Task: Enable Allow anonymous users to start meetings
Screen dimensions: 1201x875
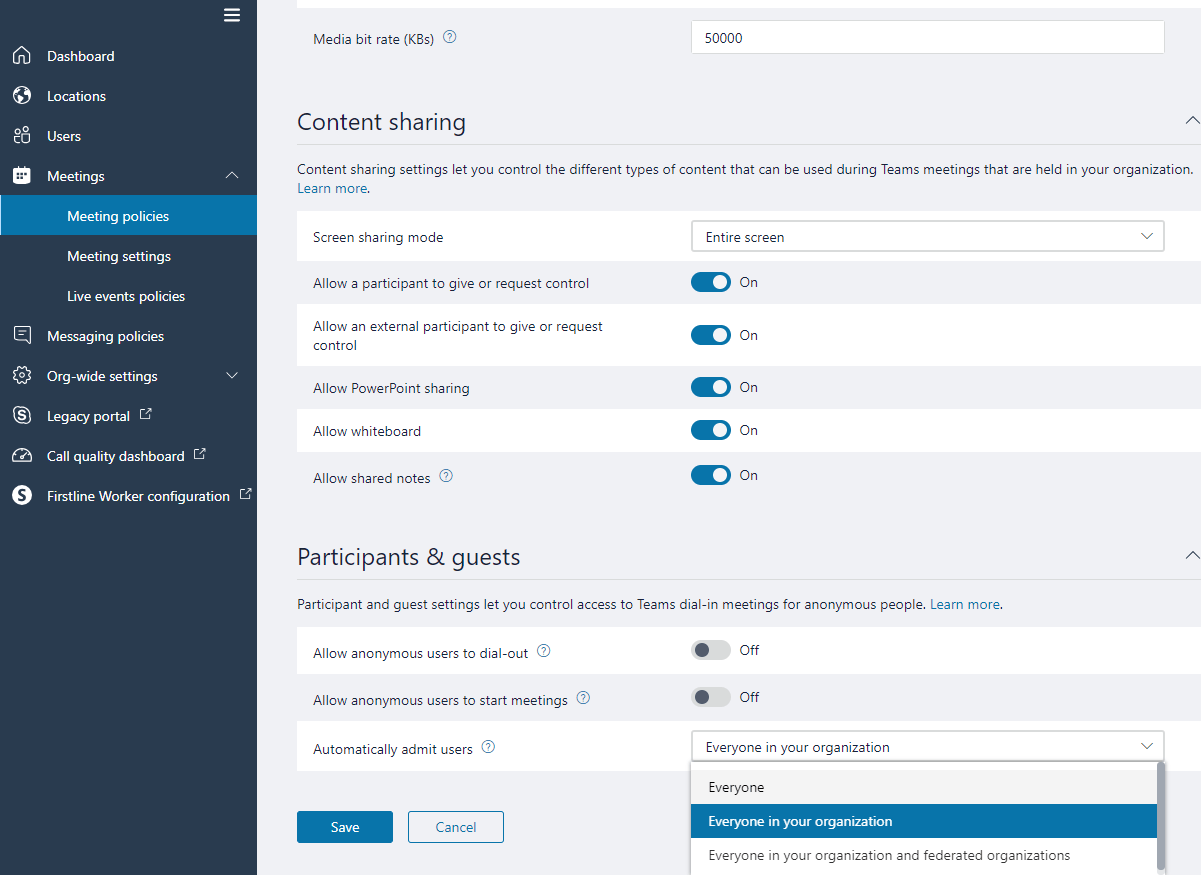Action: coord(711,697)
